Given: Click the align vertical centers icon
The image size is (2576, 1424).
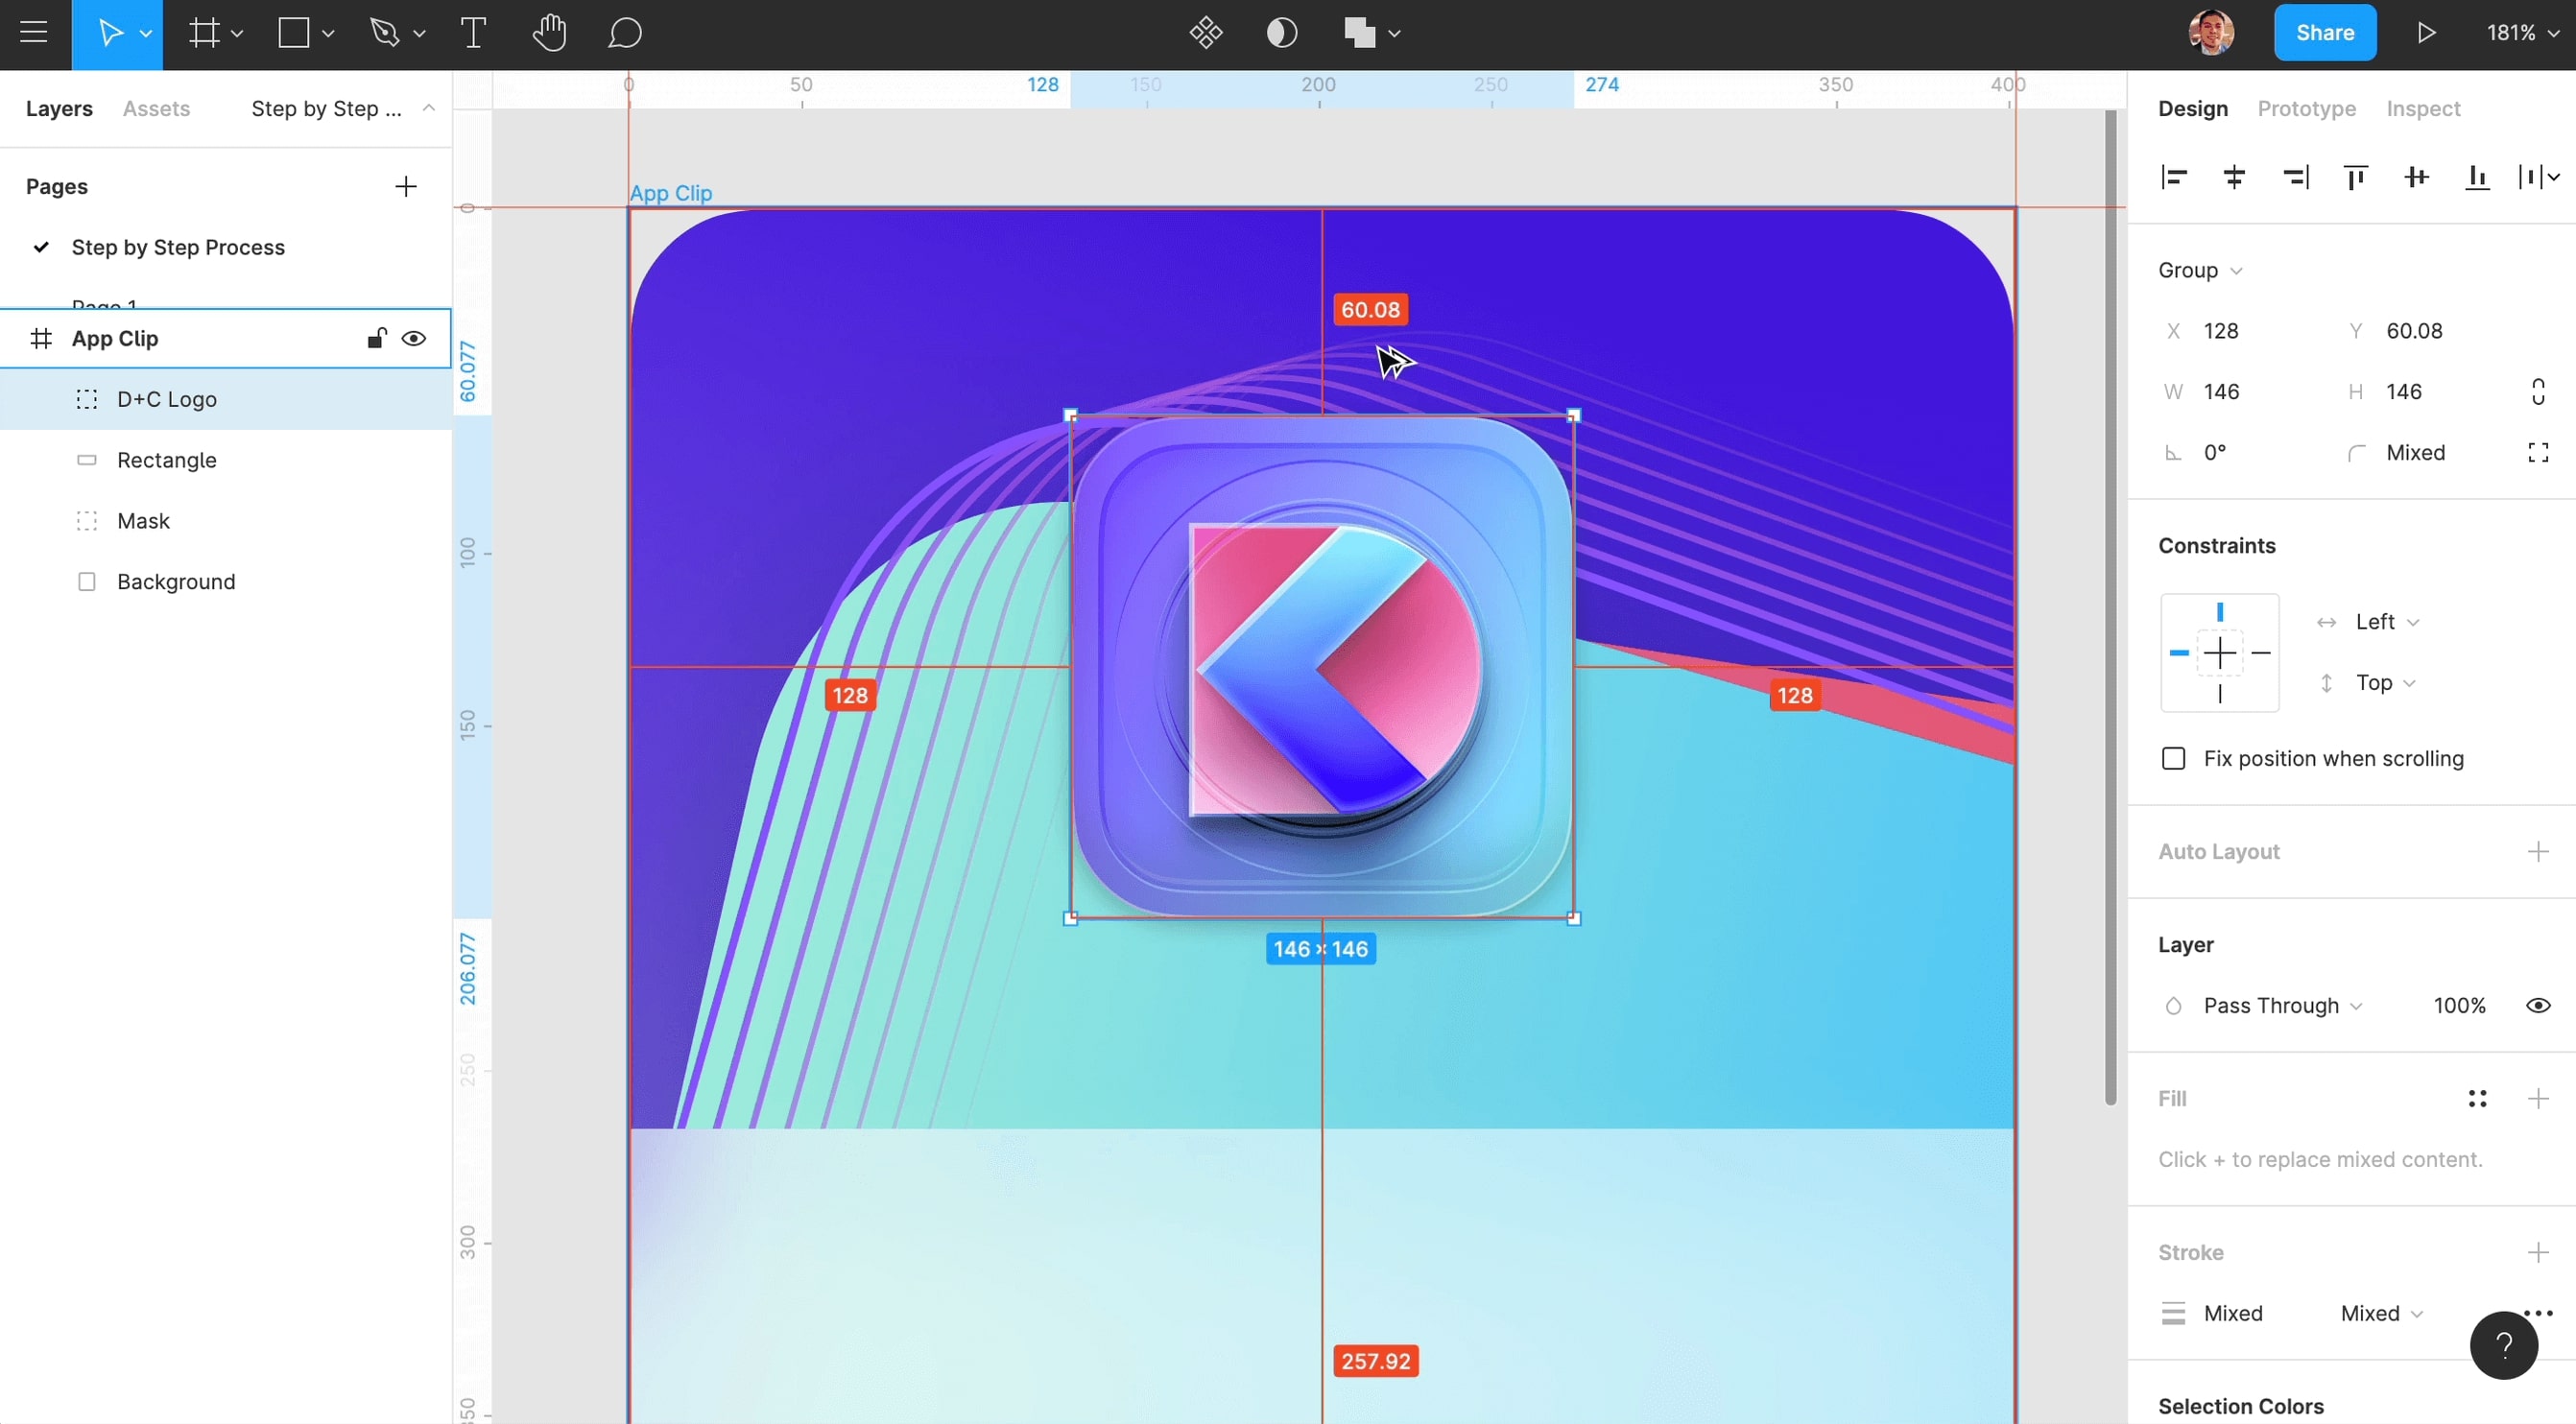Looking at the screenshot, I should [x=2416, y=178].
